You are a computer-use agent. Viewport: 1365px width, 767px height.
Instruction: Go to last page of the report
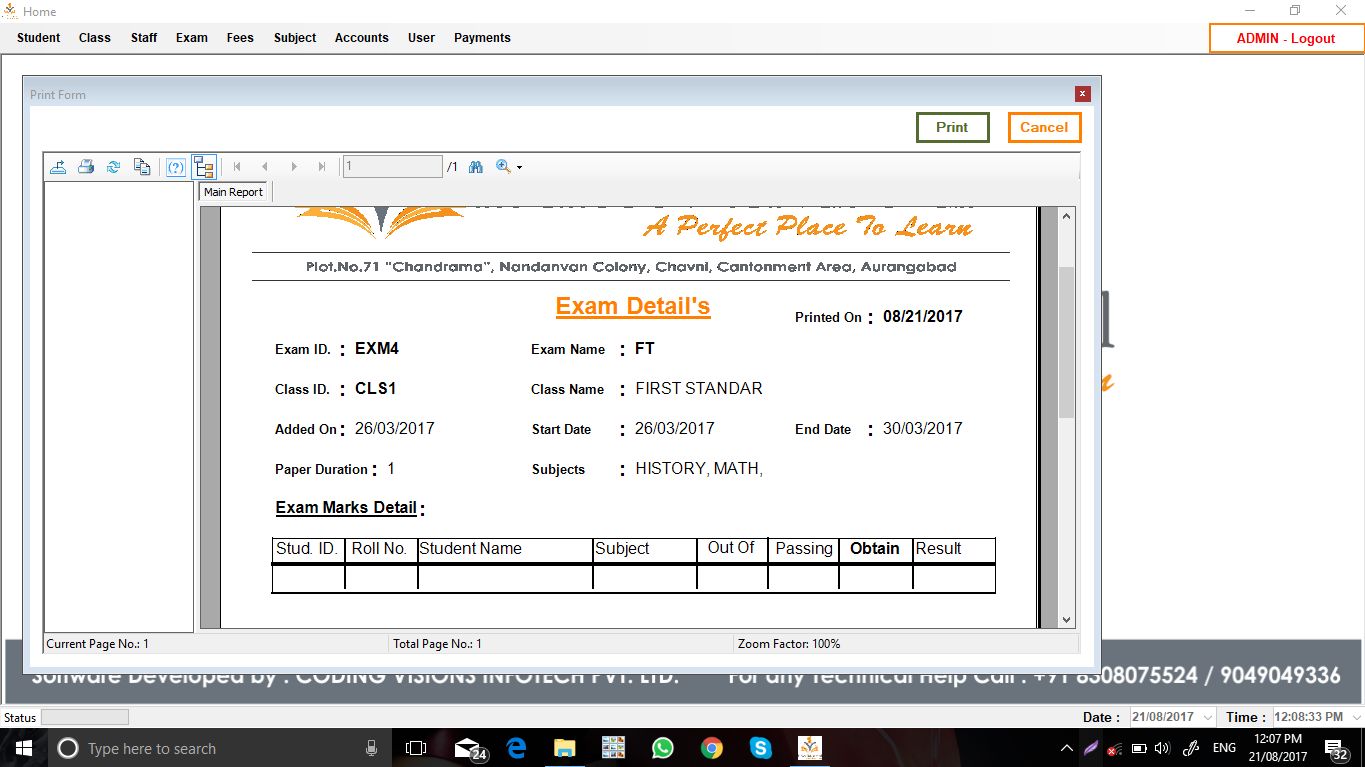[322, 167]
